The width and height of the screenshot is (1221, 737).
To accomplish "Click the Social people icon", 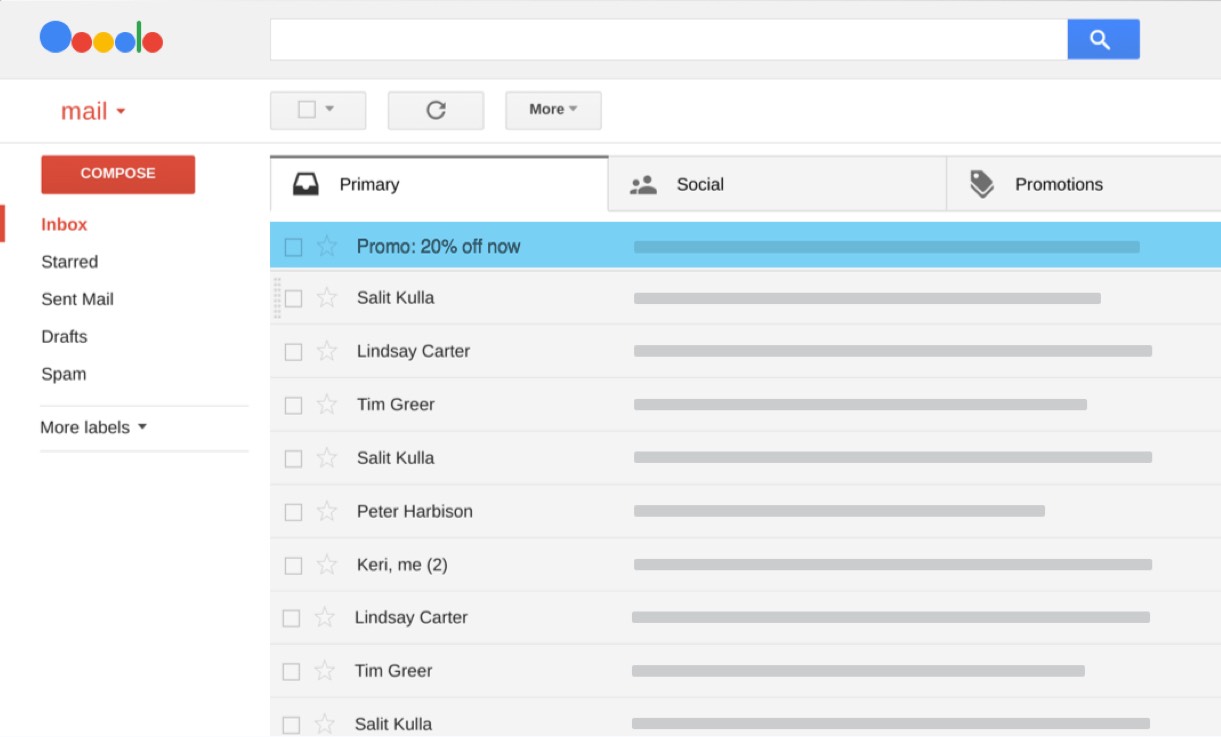I will [643, 185].
